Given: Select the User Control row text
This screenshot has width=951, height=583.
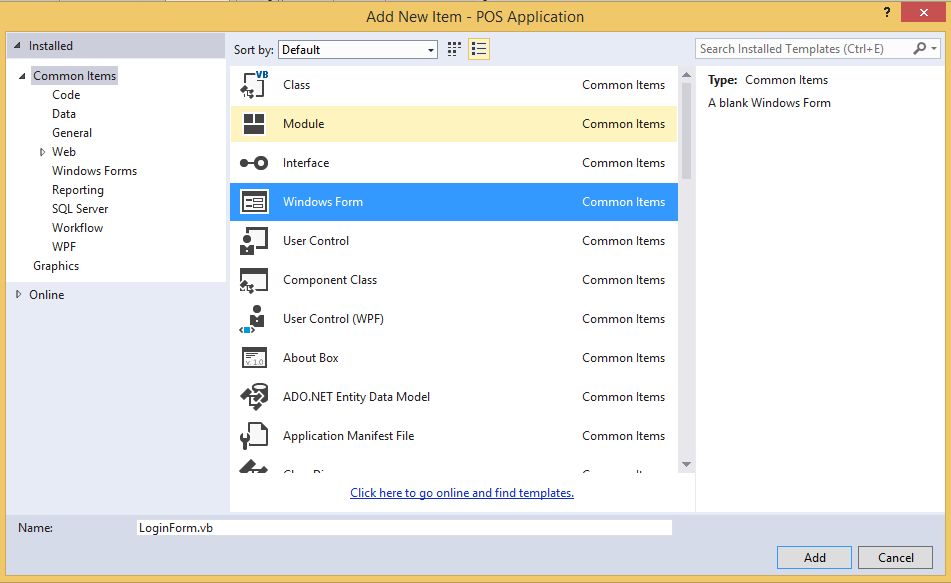Looking at the screenshot, I should click(316, 241).
